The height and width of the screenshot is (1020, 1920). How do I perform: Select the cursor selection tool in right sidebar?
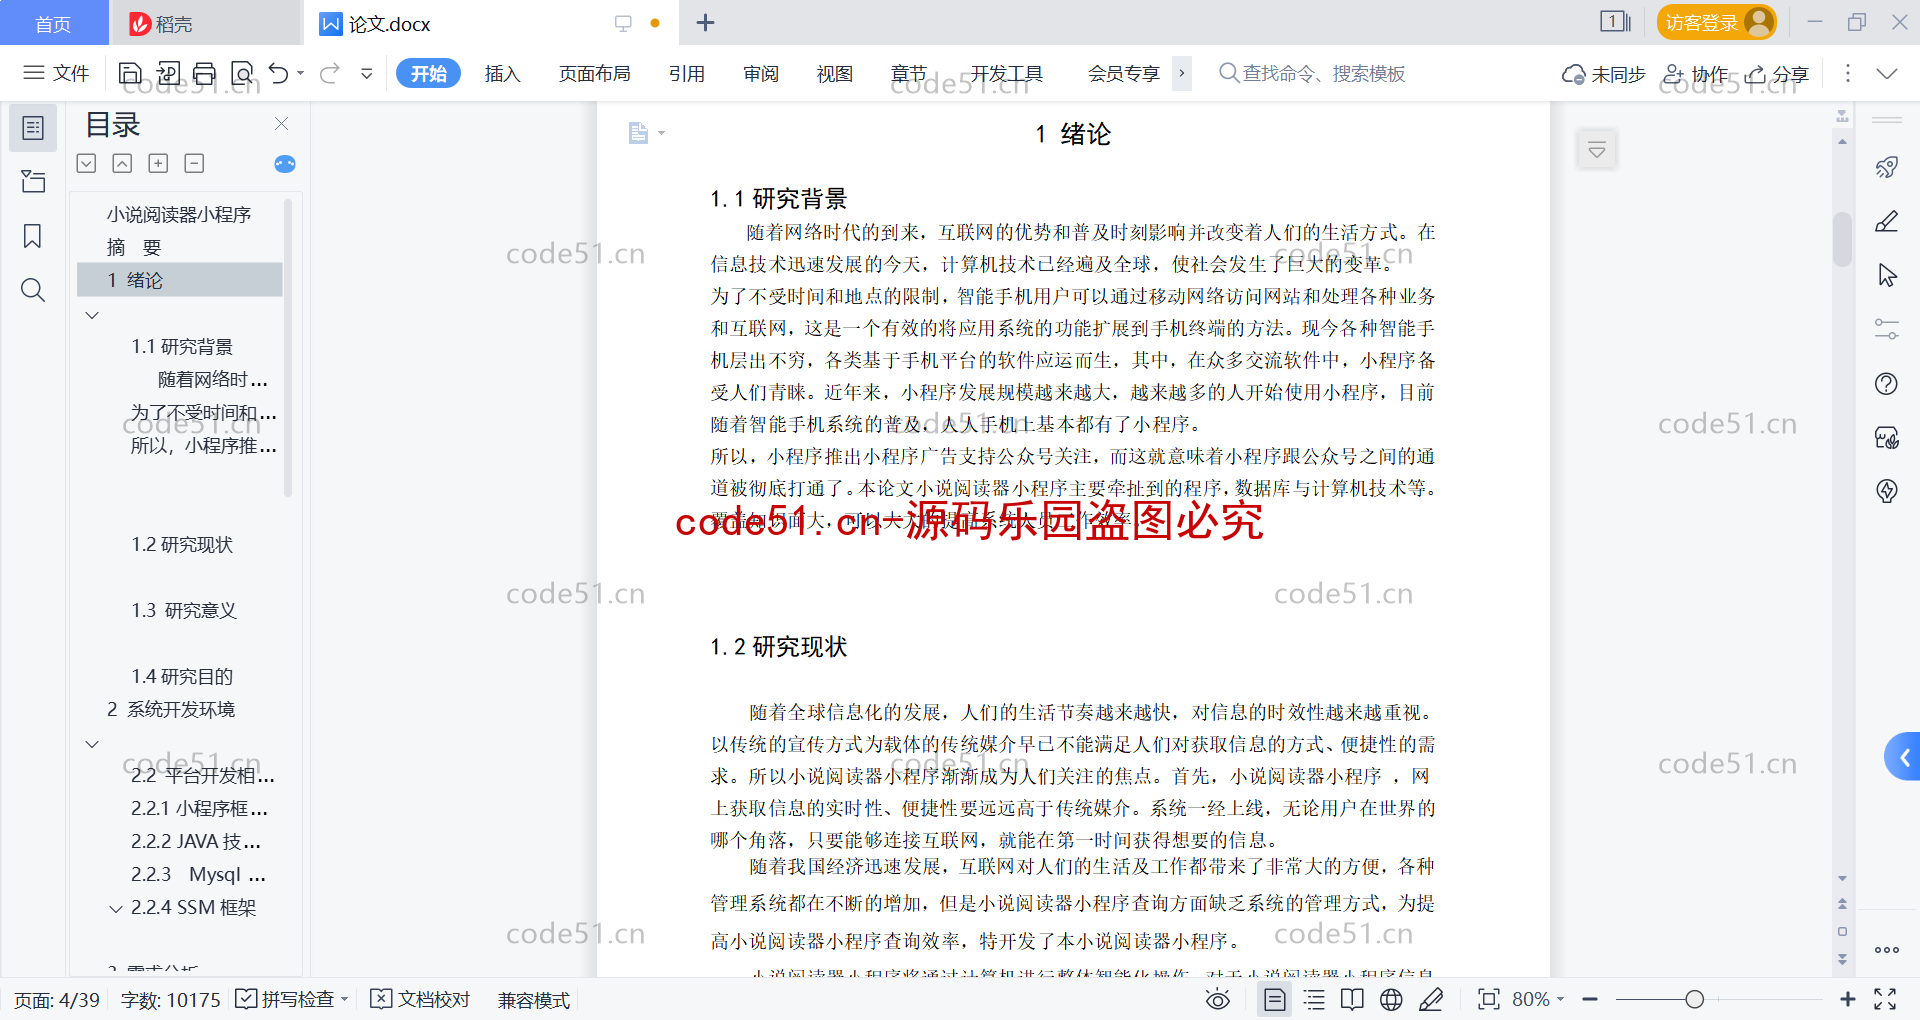click(1887, 275)
